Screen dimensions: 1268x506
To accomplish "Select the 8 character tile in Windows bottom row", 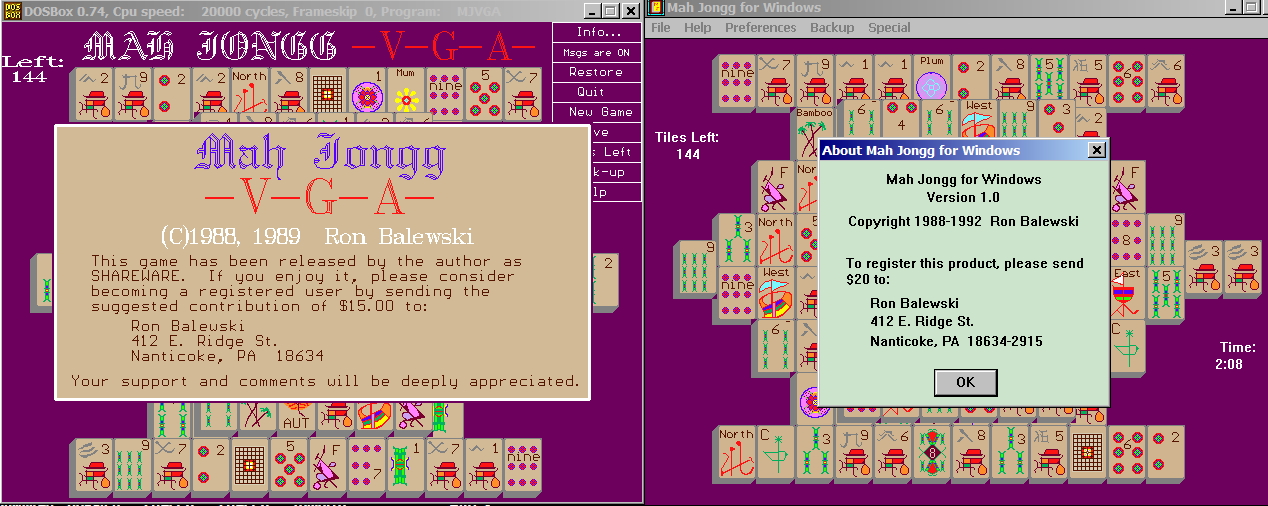I will click(971, 451).
